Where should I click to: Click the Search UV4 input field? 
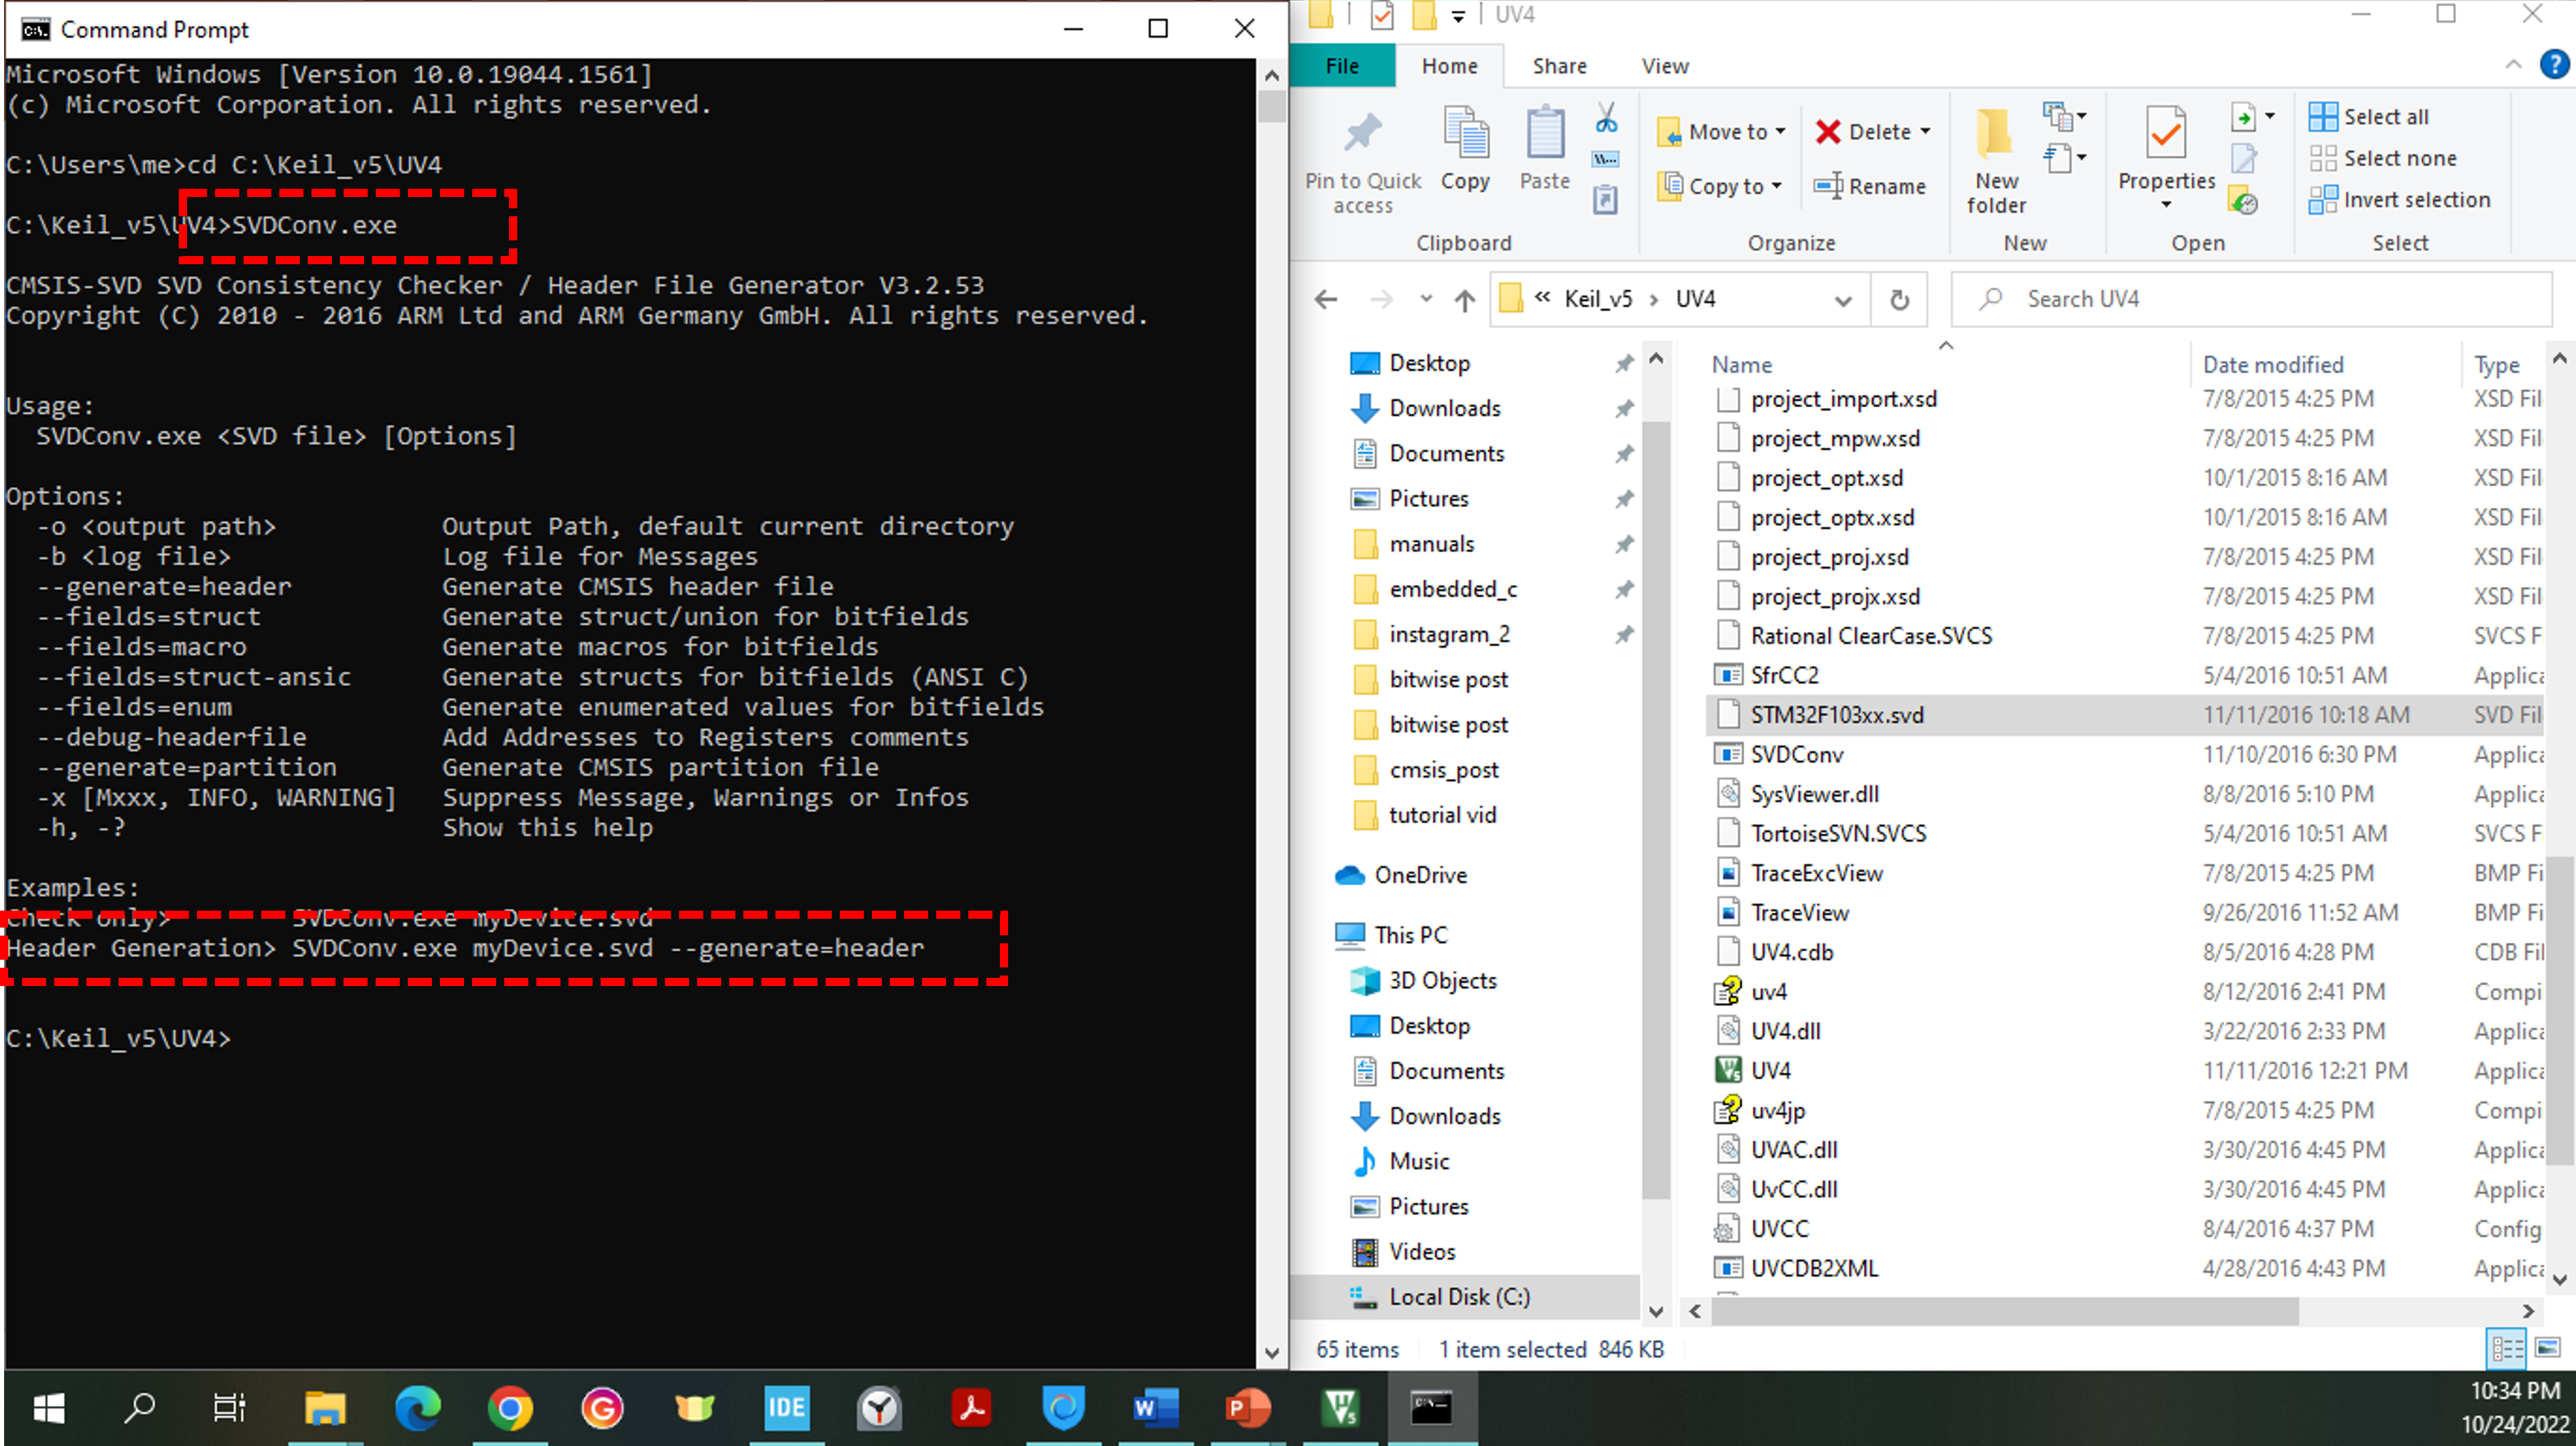[2252, 299]
